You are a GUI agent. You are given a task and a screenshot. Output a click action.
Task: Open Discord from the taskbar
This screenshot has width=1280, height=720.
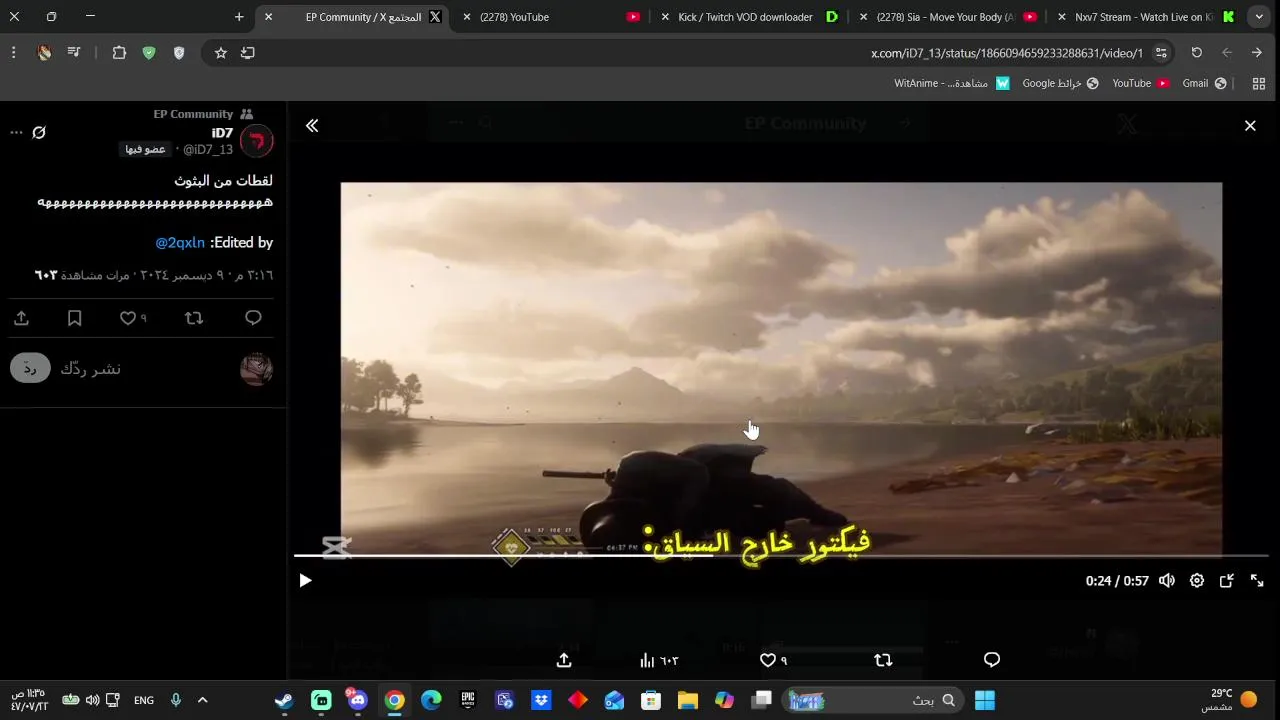click(x=357, y=700)
